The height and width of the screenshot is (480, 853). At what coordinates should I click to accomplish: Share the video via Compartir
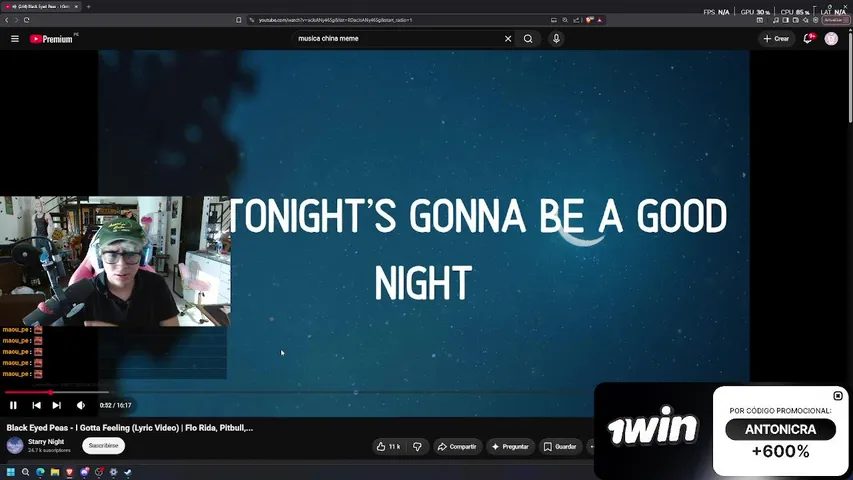click(457, 447)
